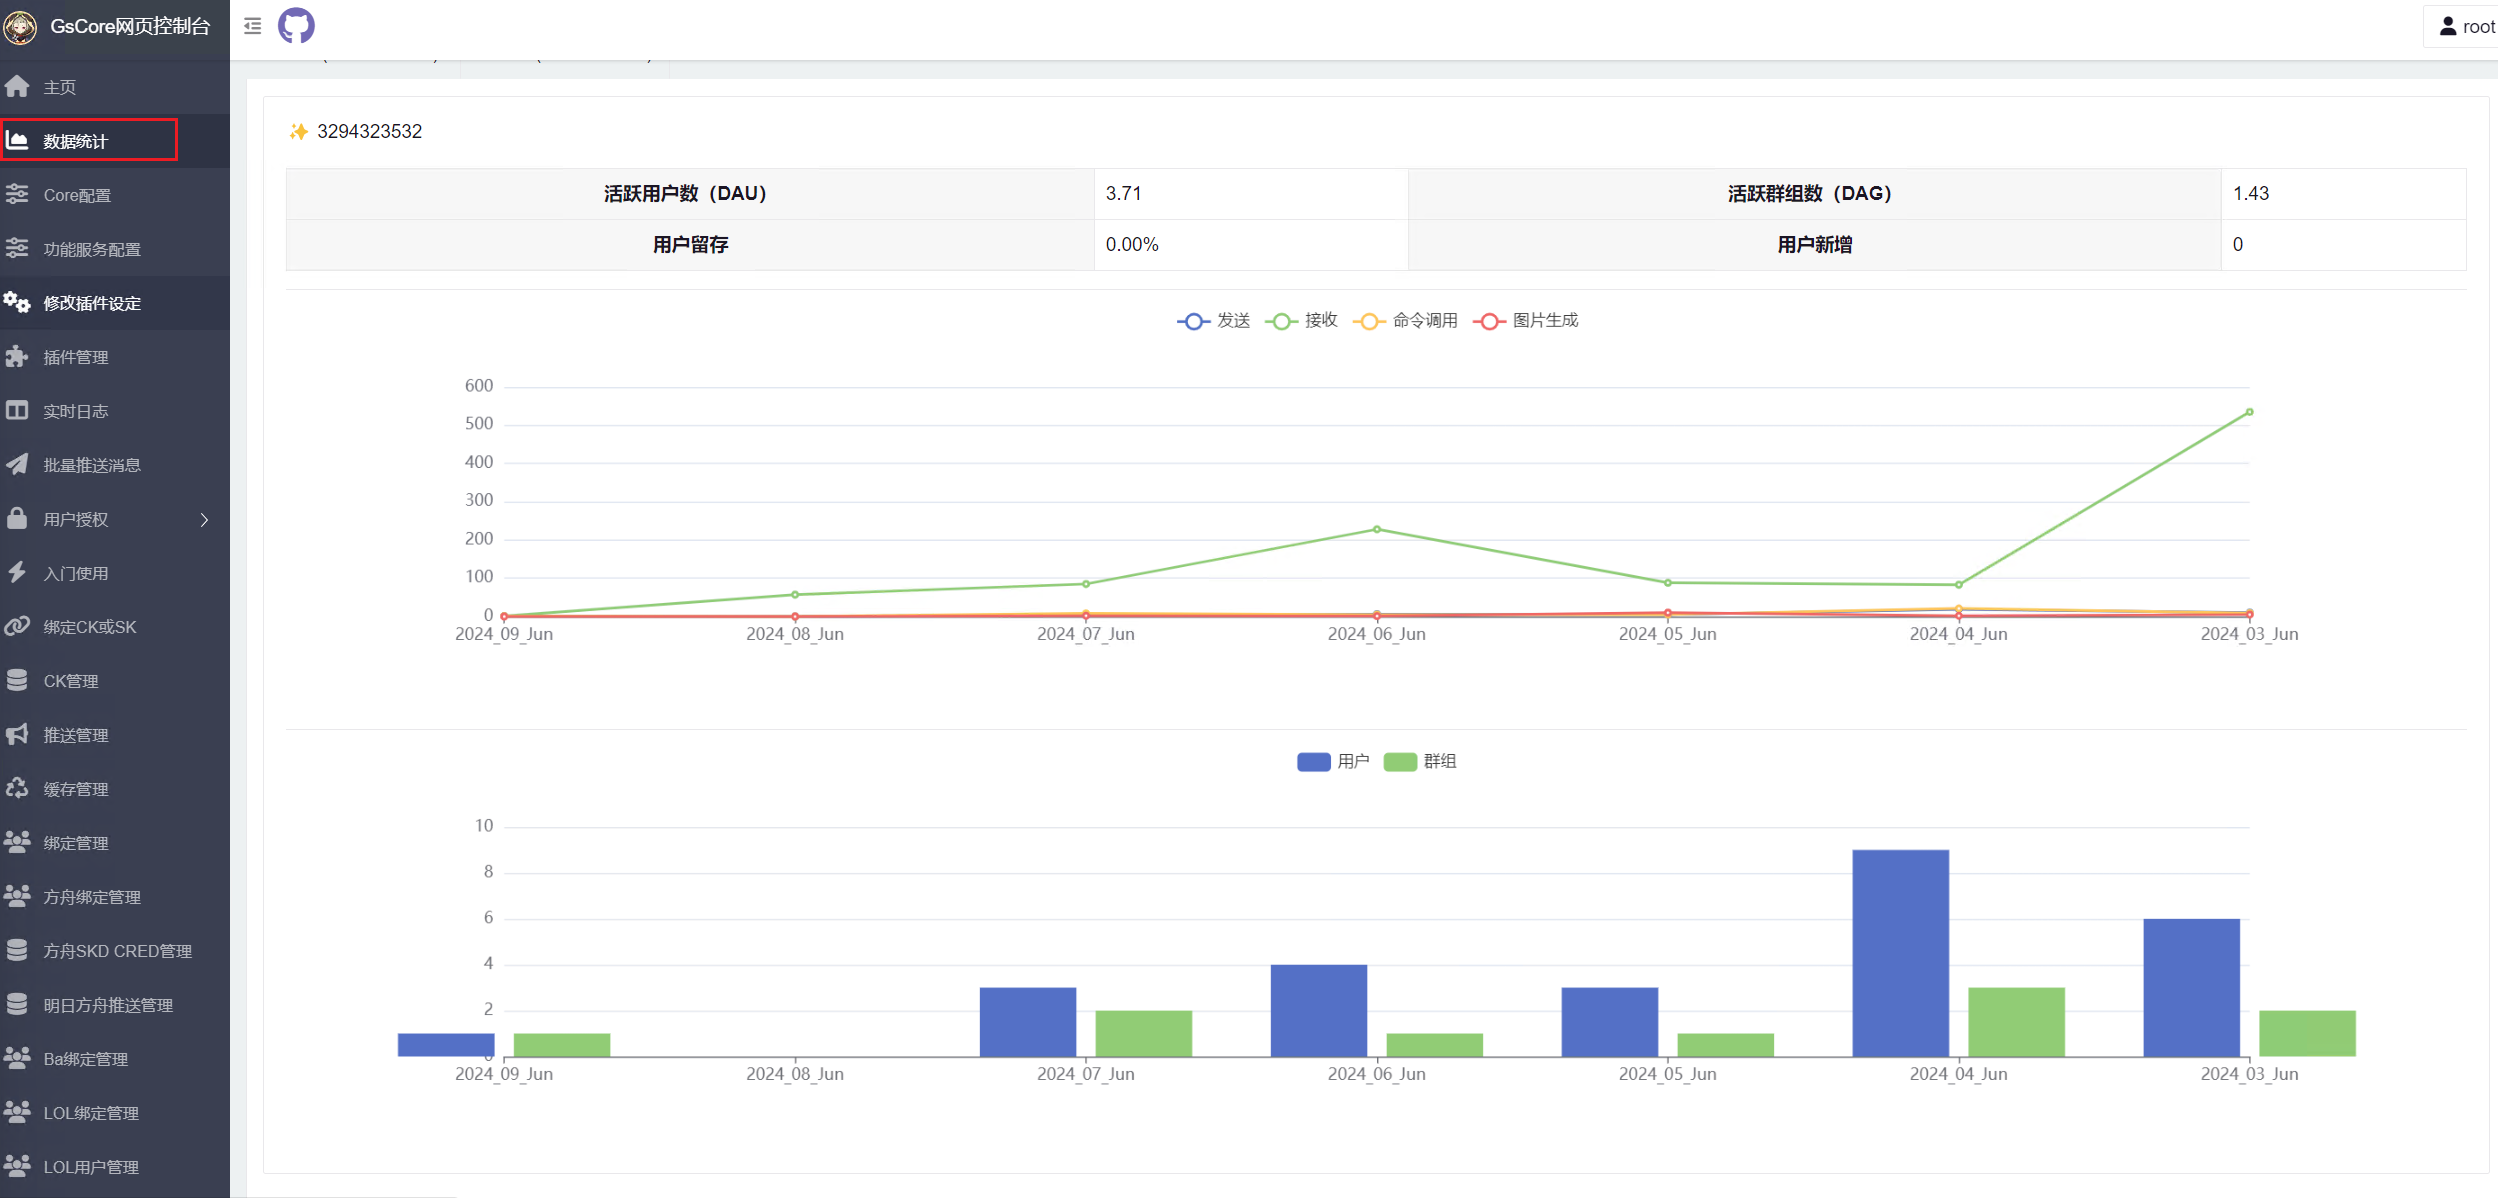Click the columns icon for 实时日志

point(17,411)
